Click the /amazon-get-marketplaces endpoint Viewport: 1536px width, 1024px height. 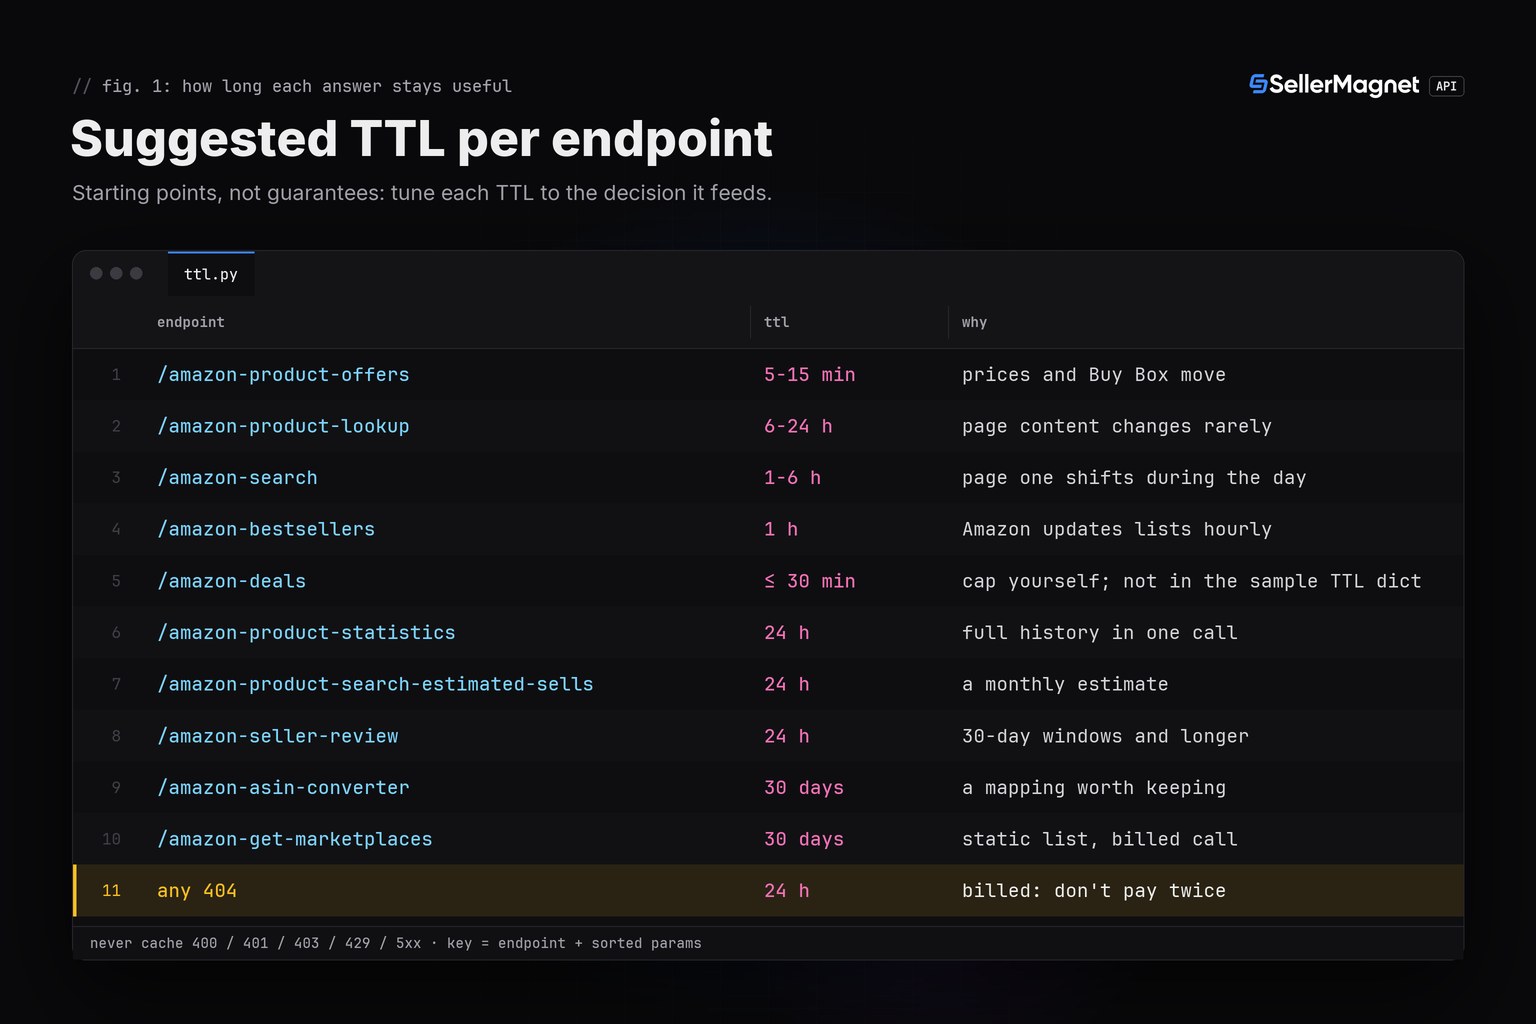point(295,840)
